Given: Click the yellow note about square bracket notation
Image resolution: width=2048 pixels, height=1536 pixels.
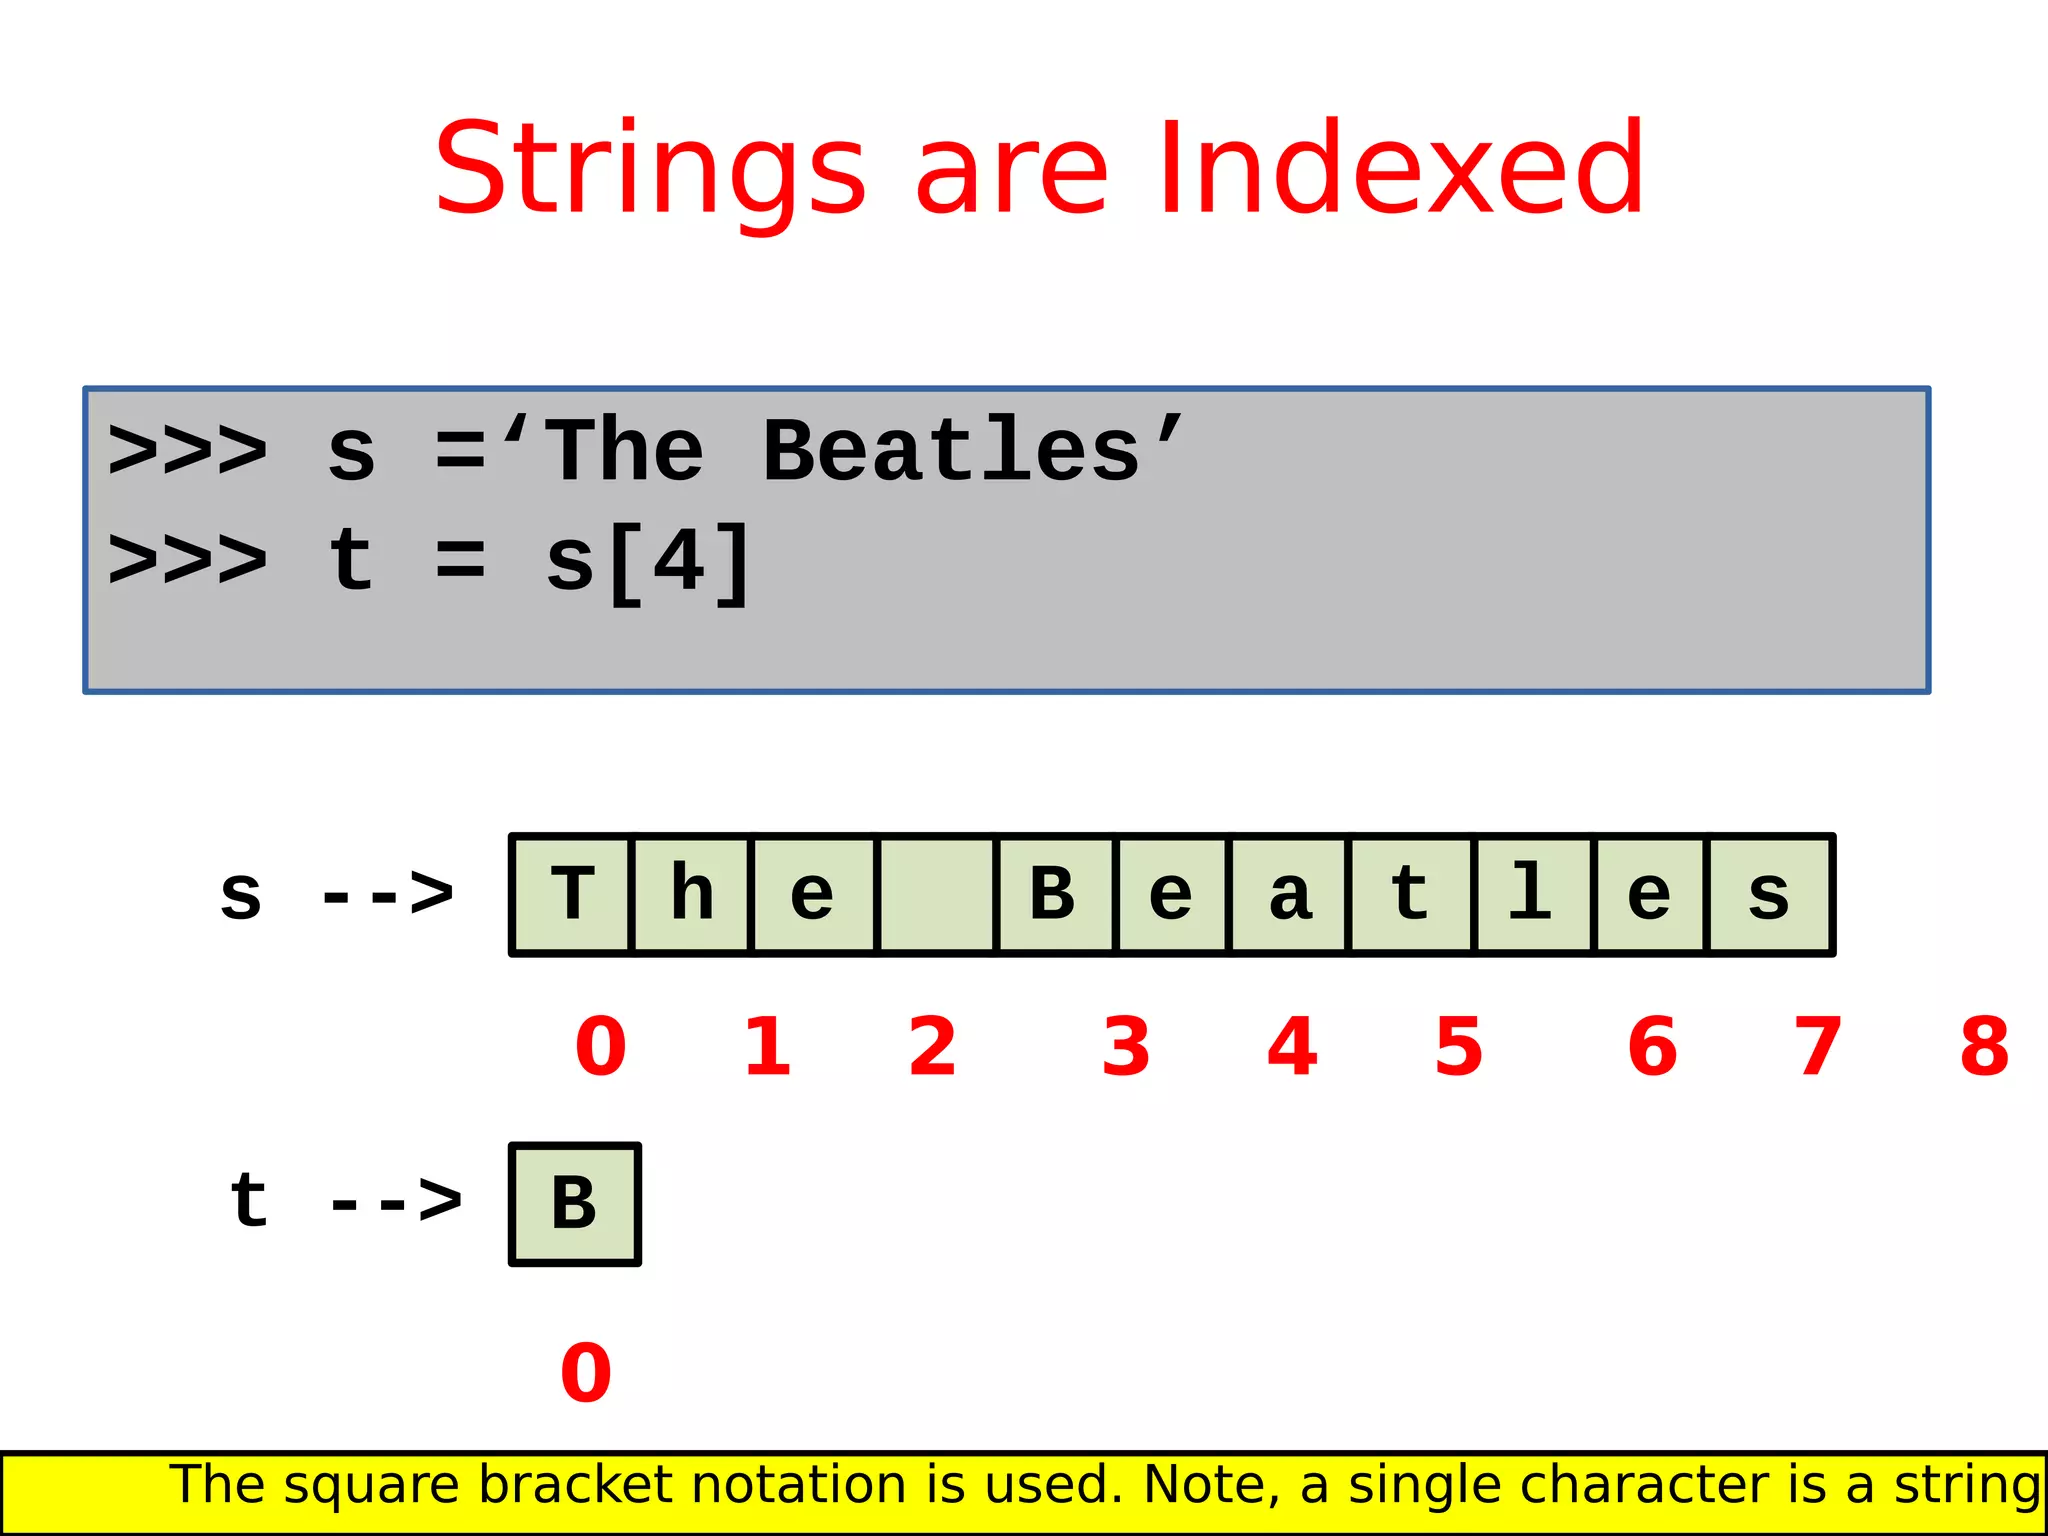Looking at the screenshot, I should 1024,1493.
